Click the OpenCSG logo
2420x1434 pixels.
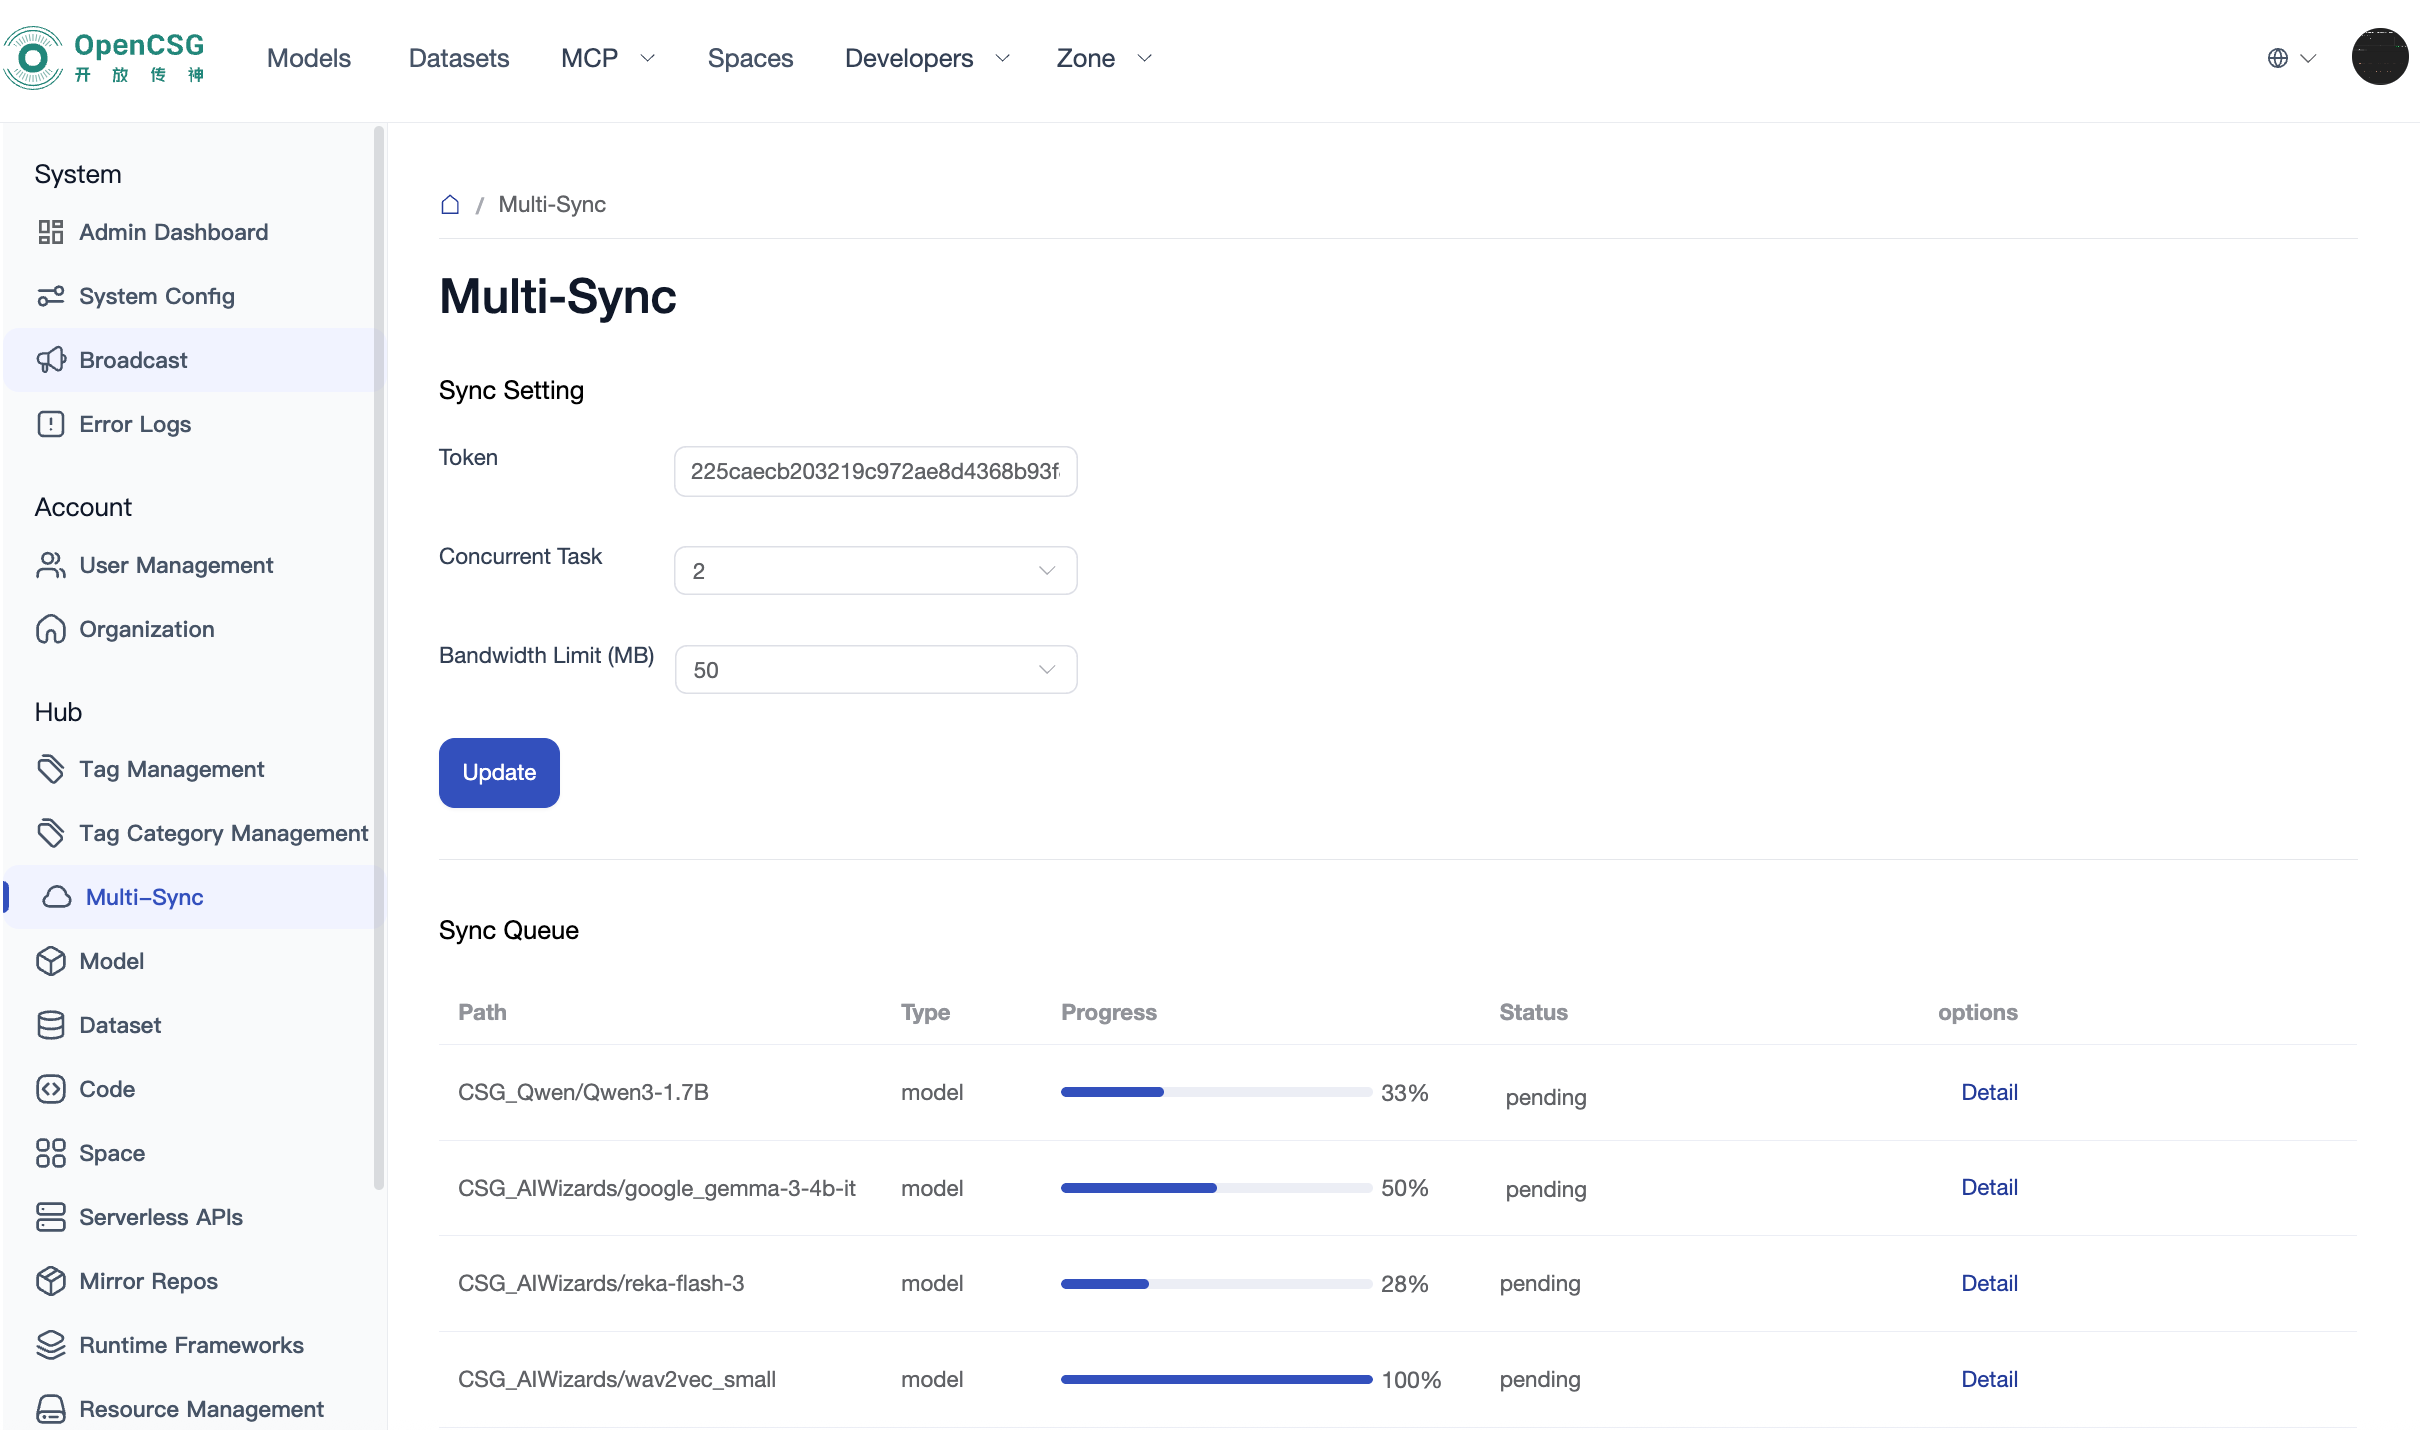(105, 57)
